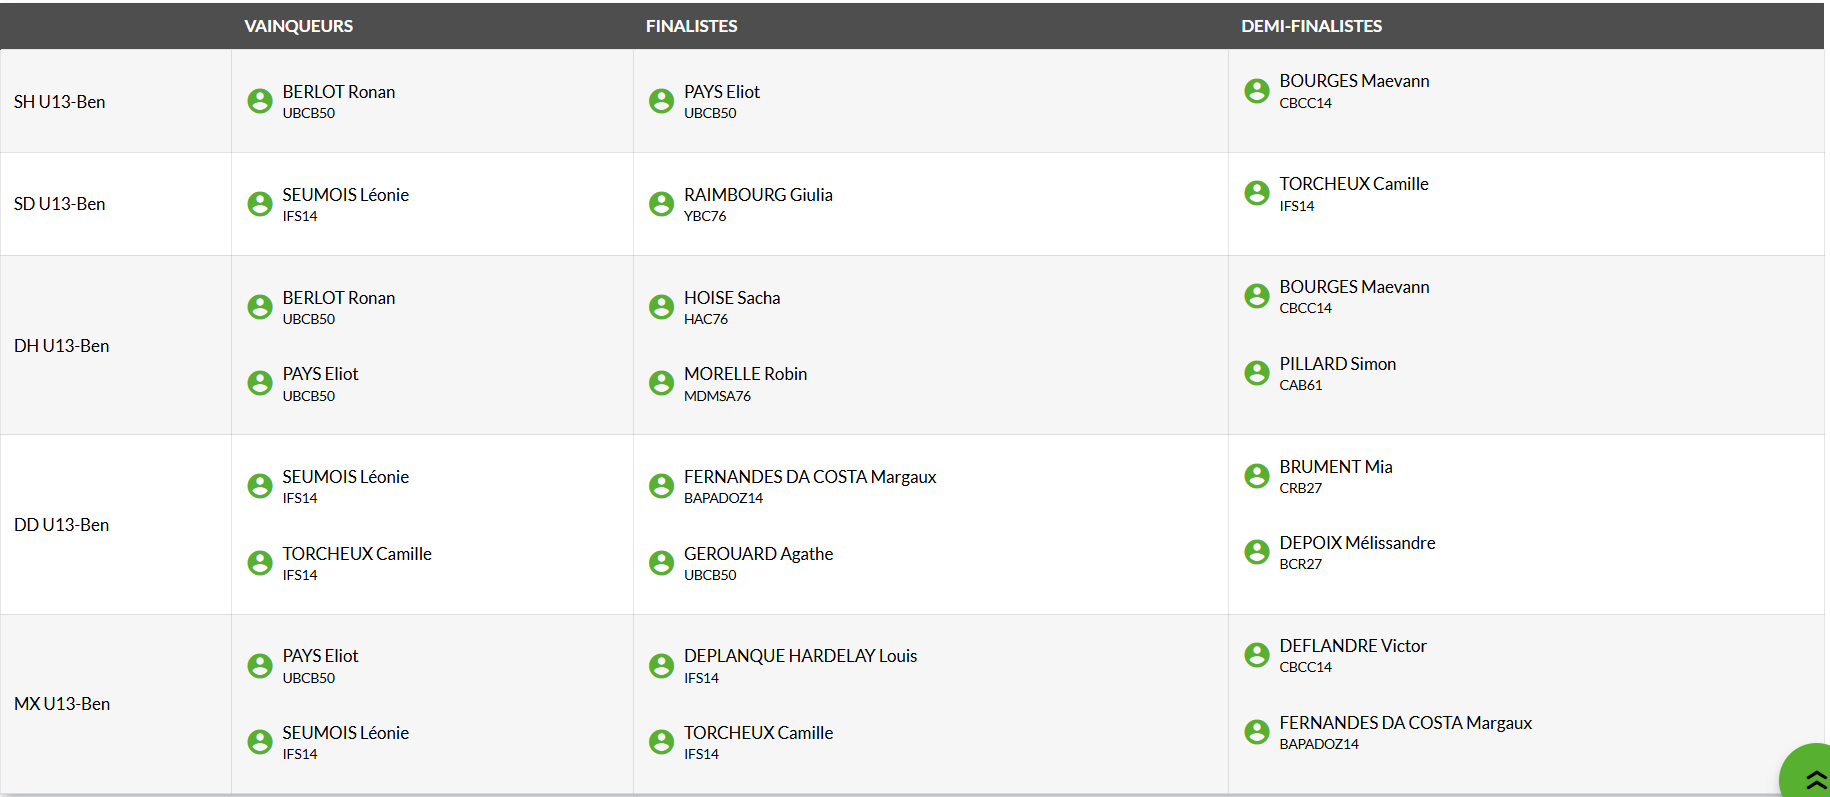
Task: Open the DEPOIX Mélissandre player name
Action: [x=1357, y=543]
